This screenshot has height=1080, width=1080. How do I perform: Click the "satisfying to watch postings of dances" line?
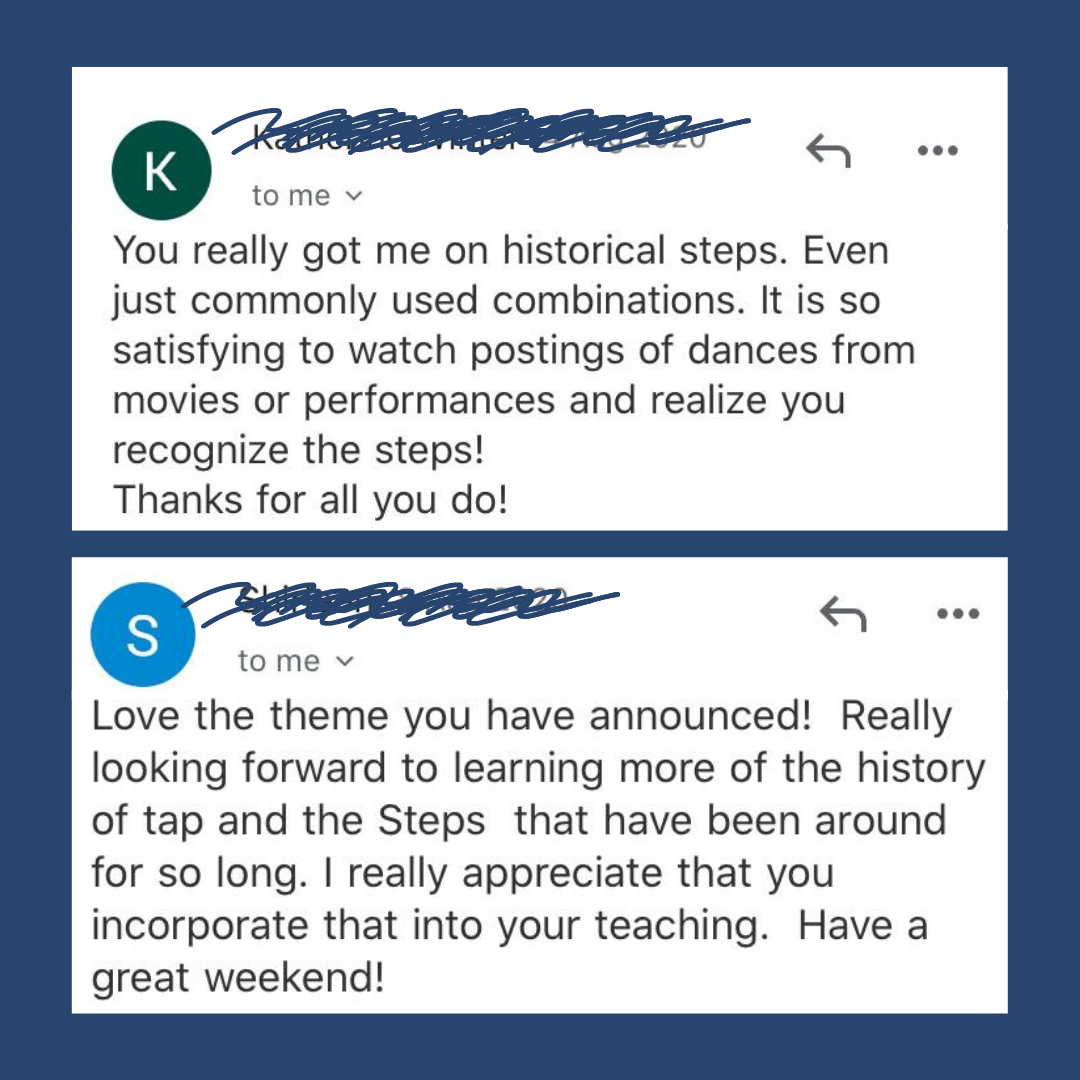[514, 351]
